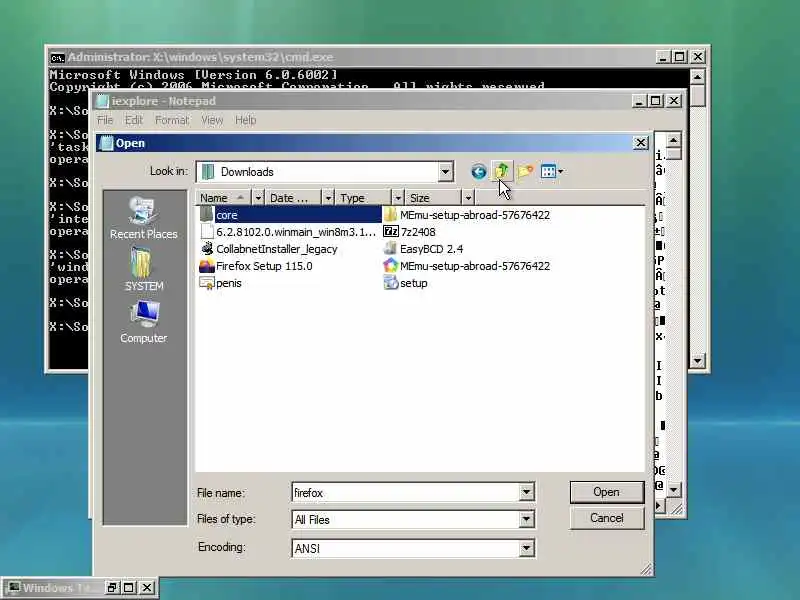Viewport: 800px width, 600px height.
Task: Select Computer in sidebar
Action: (143, 322)
